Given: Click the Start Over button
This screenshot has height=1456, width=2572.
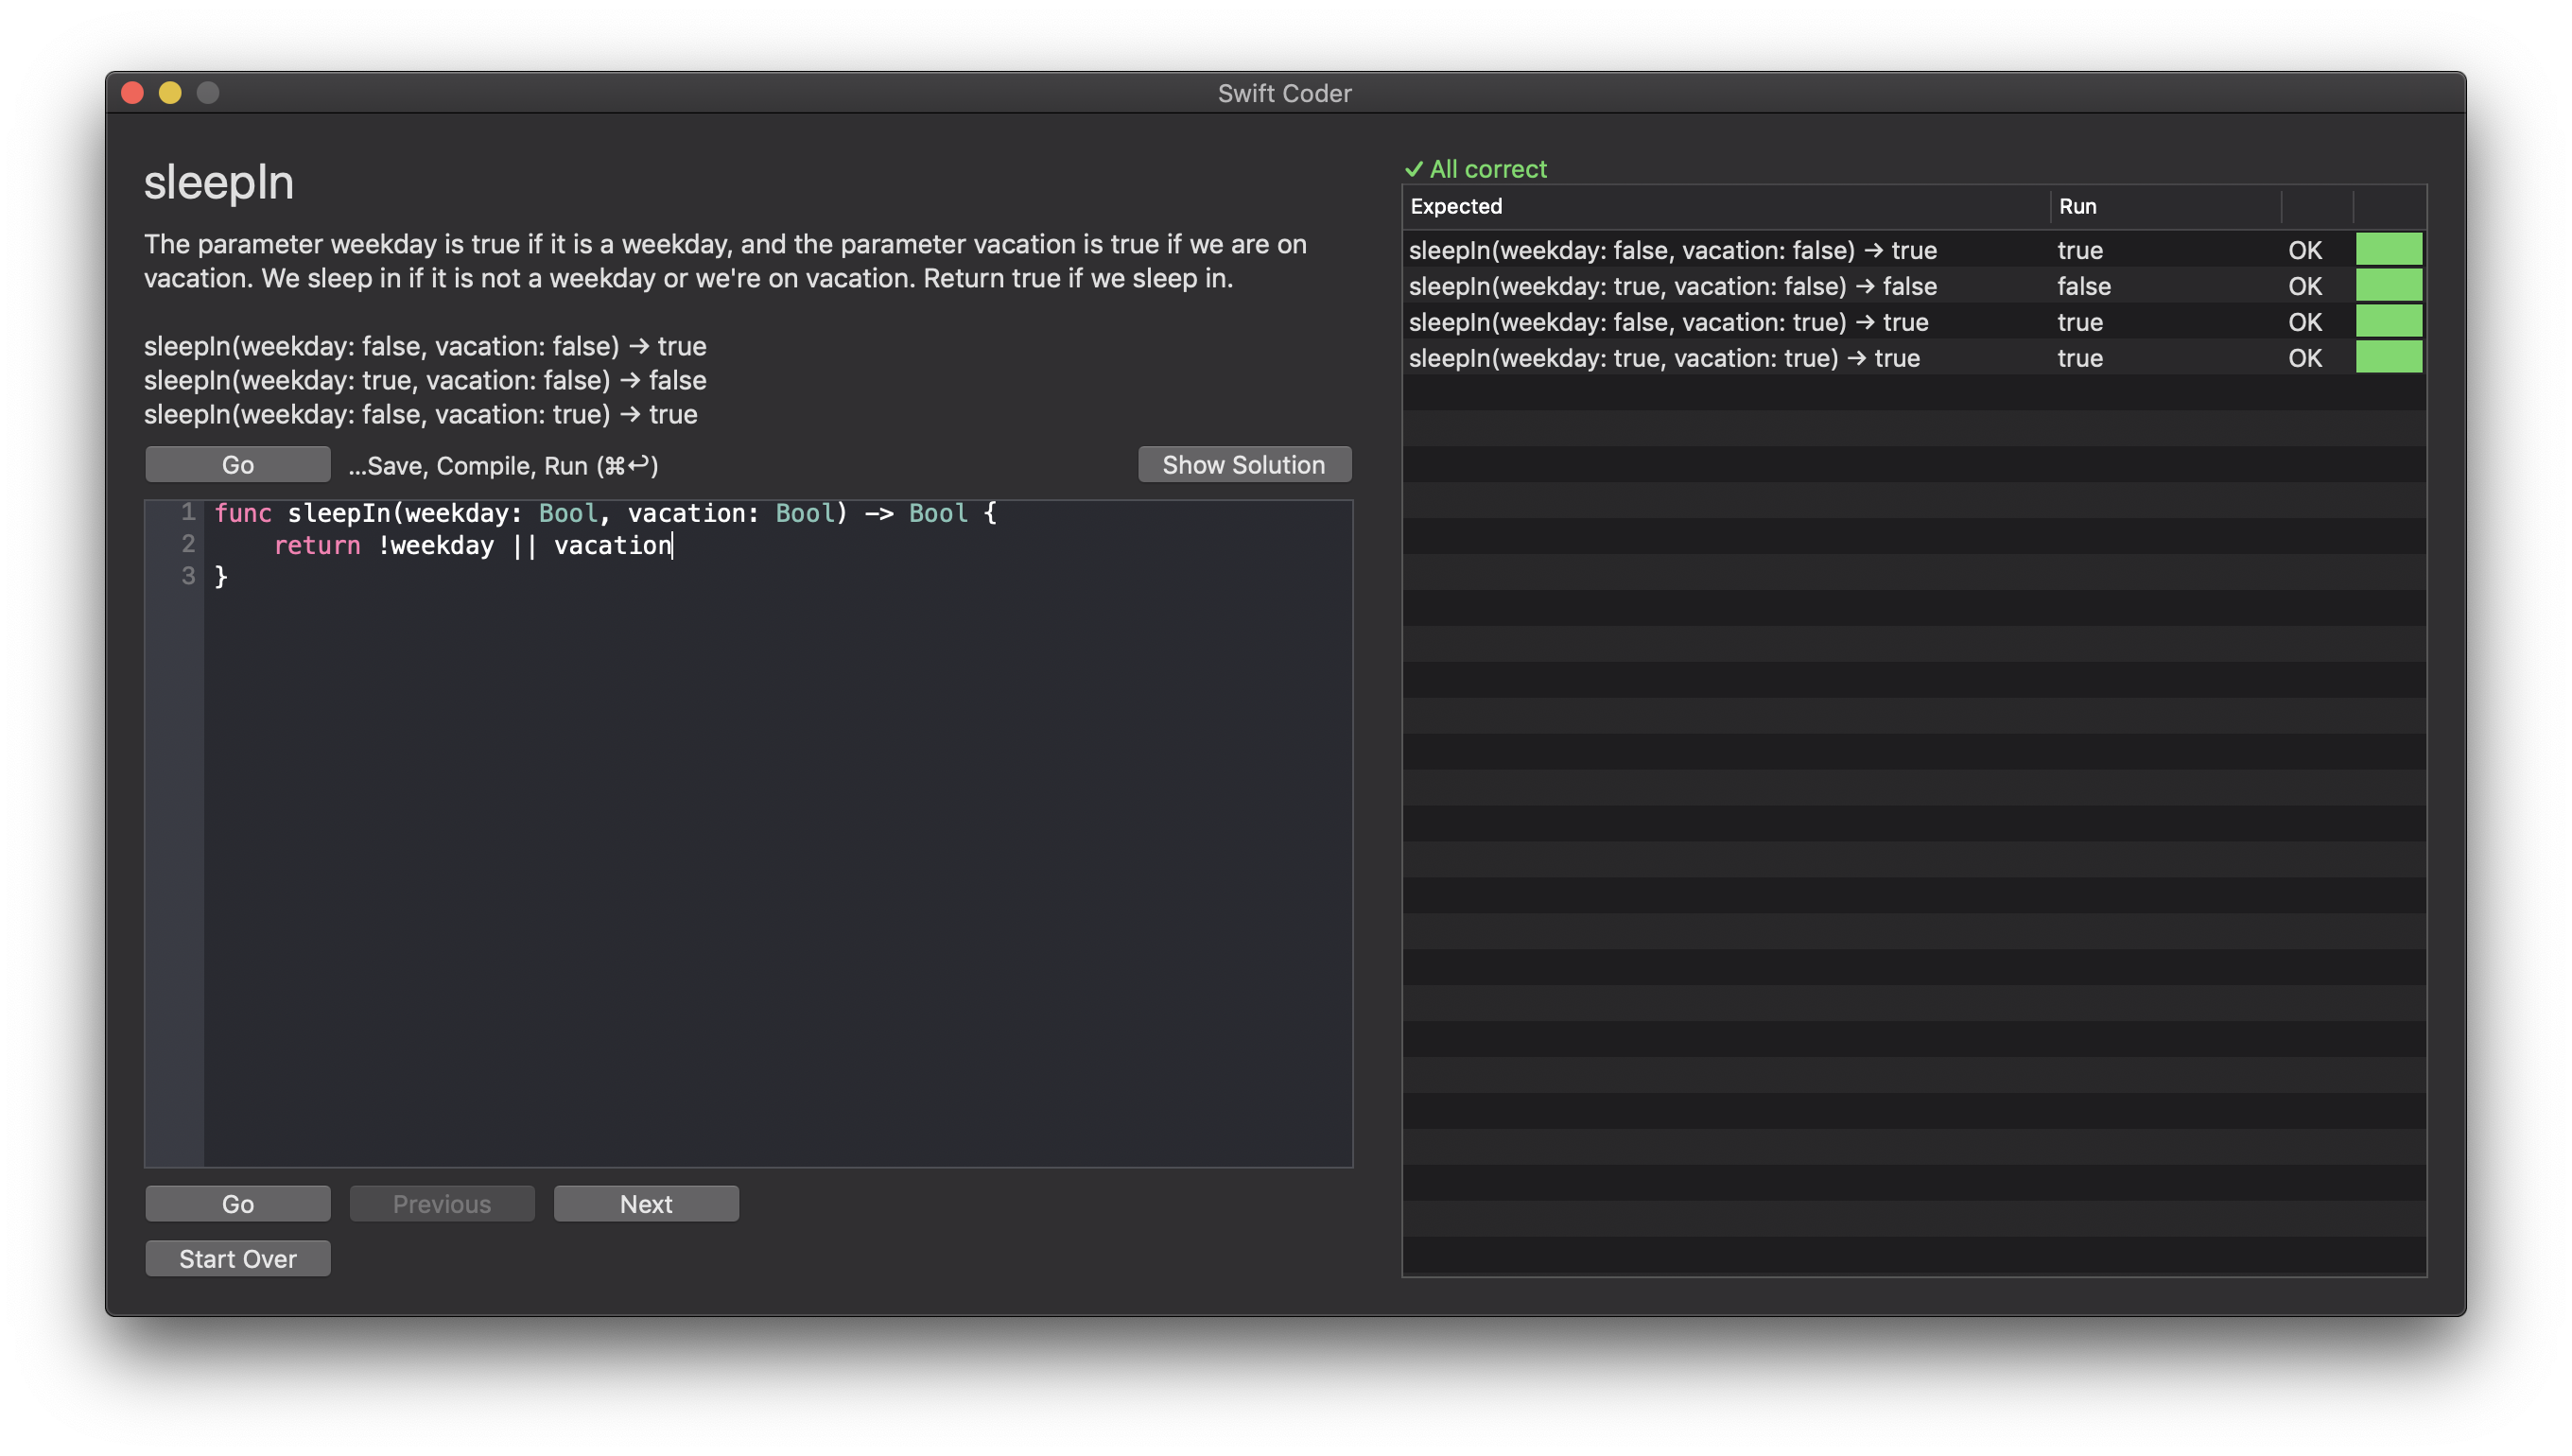Looking at the screenshot, I should (x=237, y=1259).
